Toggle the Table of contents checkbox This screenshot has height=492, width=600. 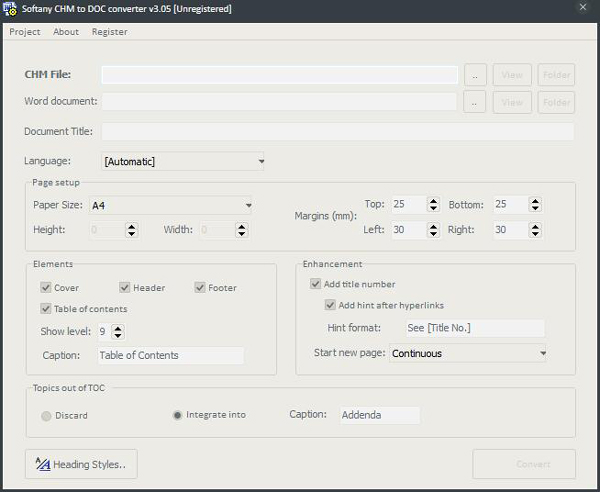[x=46, y=308]
